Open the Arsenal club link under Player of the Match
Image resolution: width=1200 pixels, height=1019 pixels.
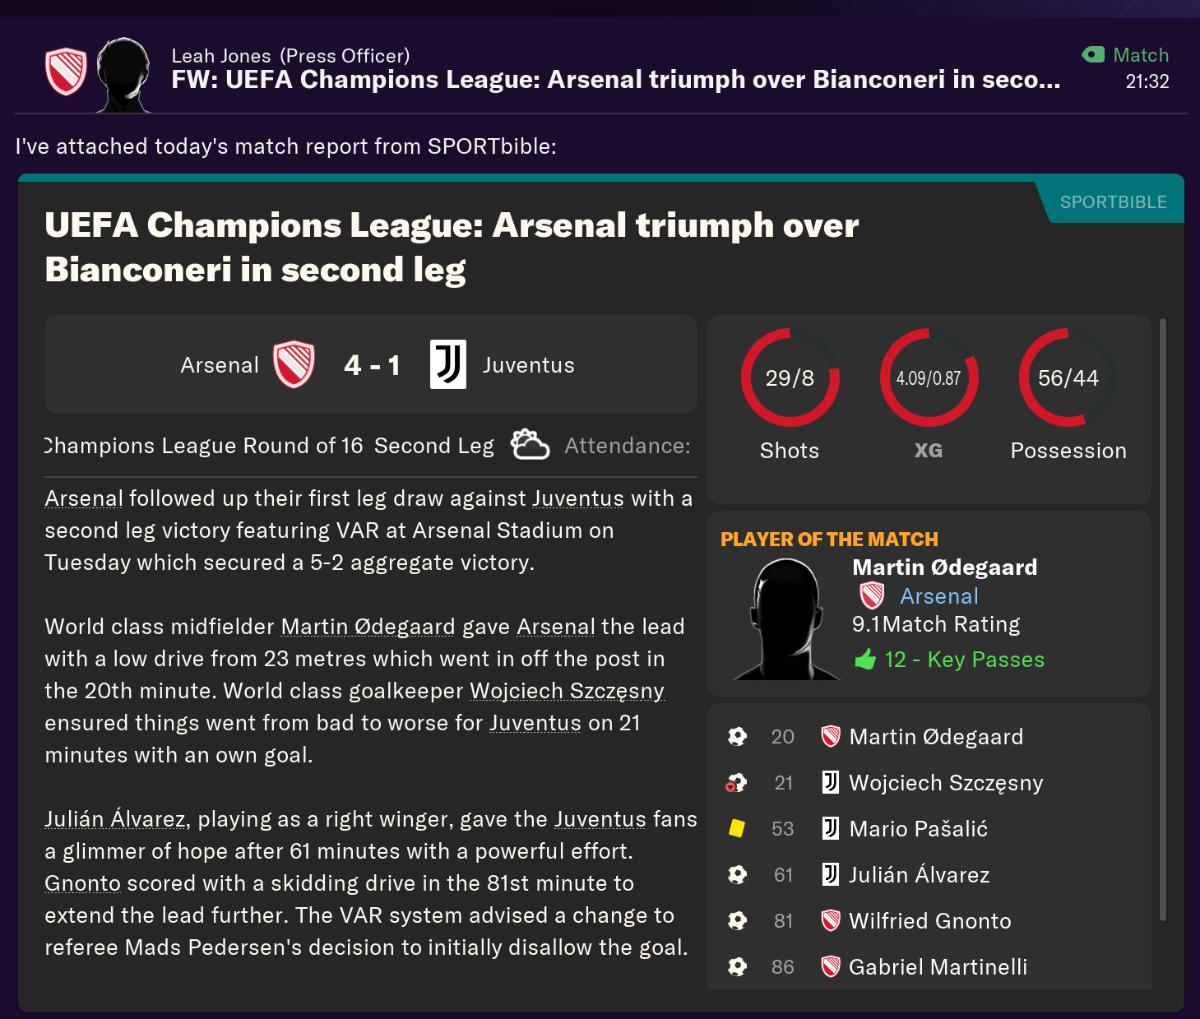(x=939, y=596)
